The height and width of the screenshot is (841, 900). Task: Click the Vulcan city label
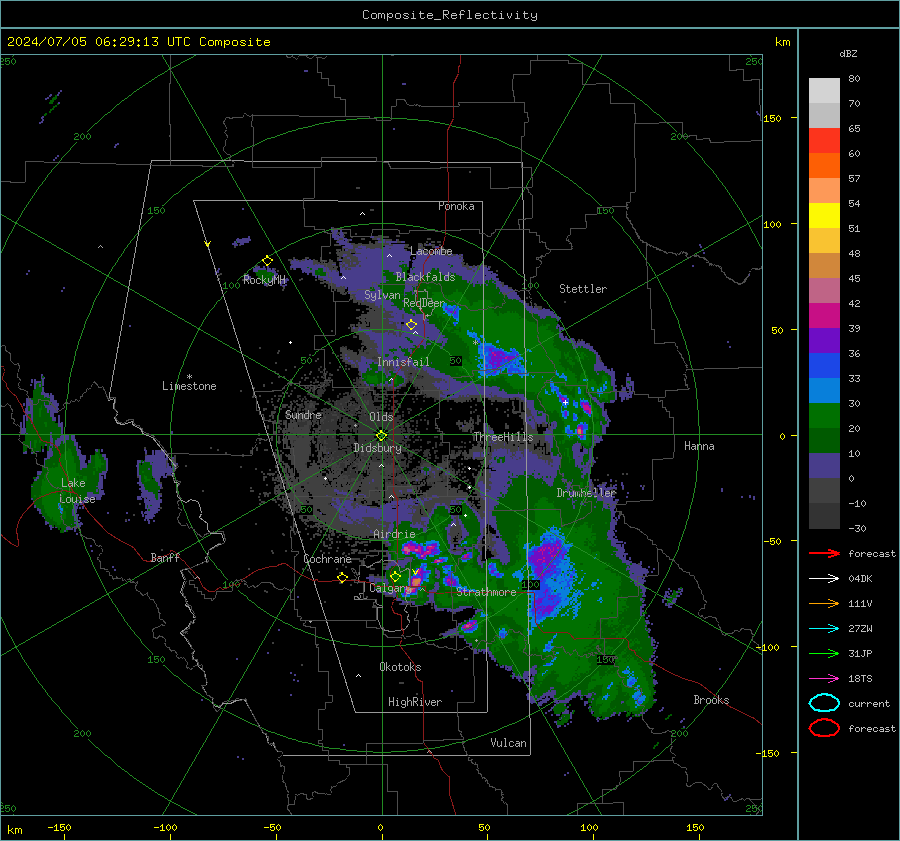click(509, 743)
